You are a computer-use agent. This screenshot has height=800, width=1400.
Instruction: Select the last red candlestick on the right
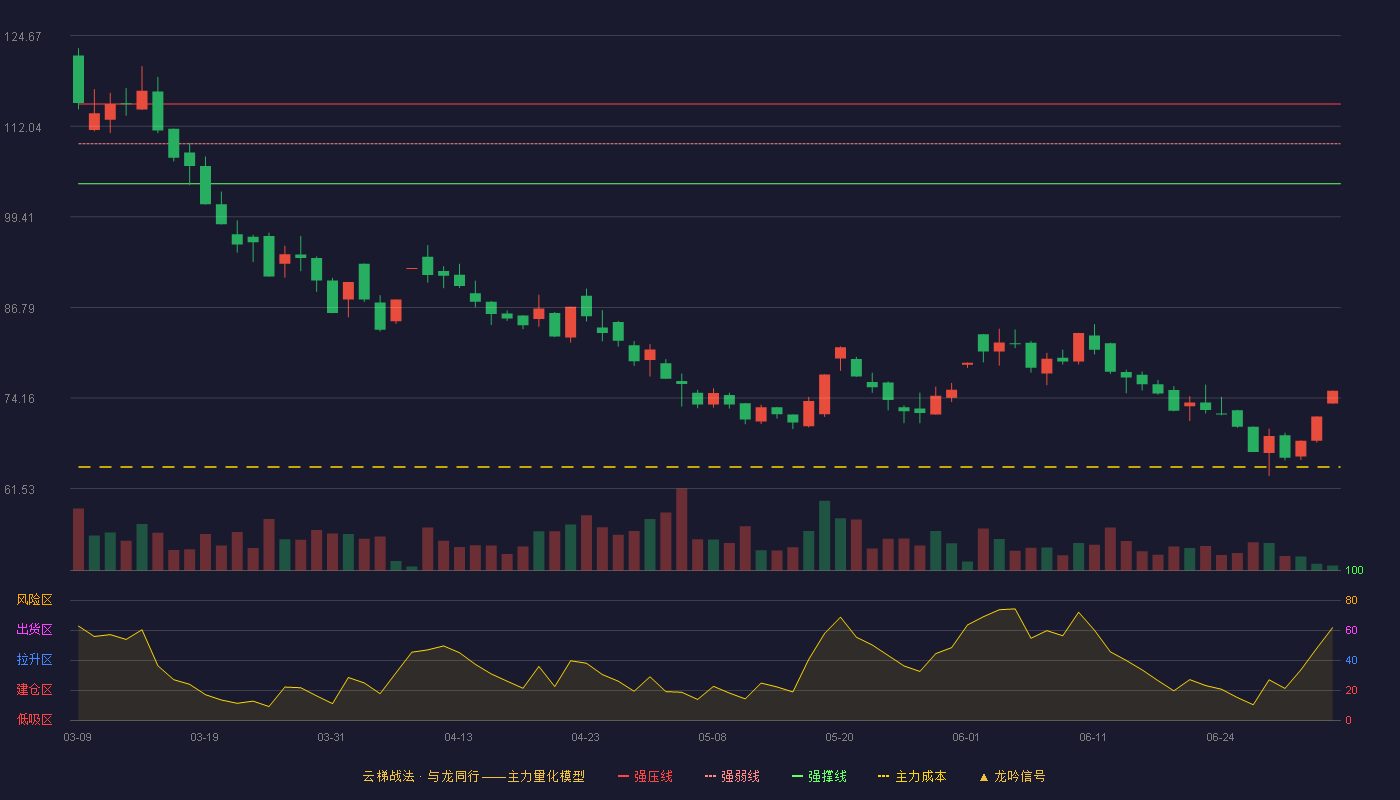(1332, 397)
